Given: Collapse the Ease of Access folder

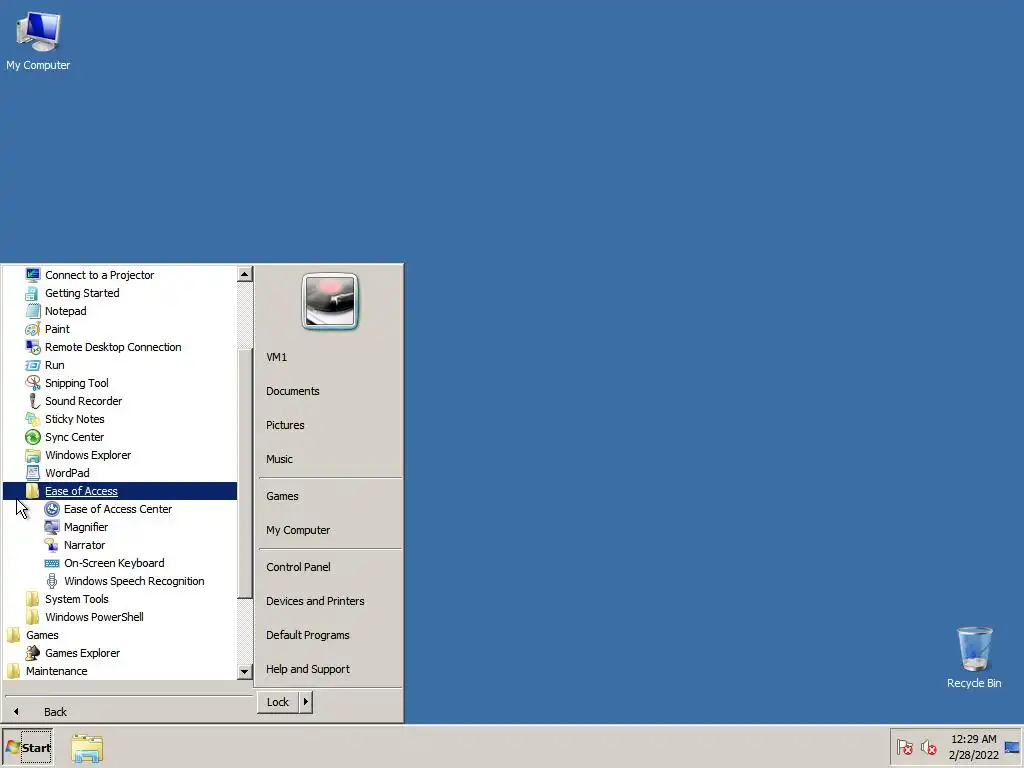Looking at the screenshot, I should (120, 491).
